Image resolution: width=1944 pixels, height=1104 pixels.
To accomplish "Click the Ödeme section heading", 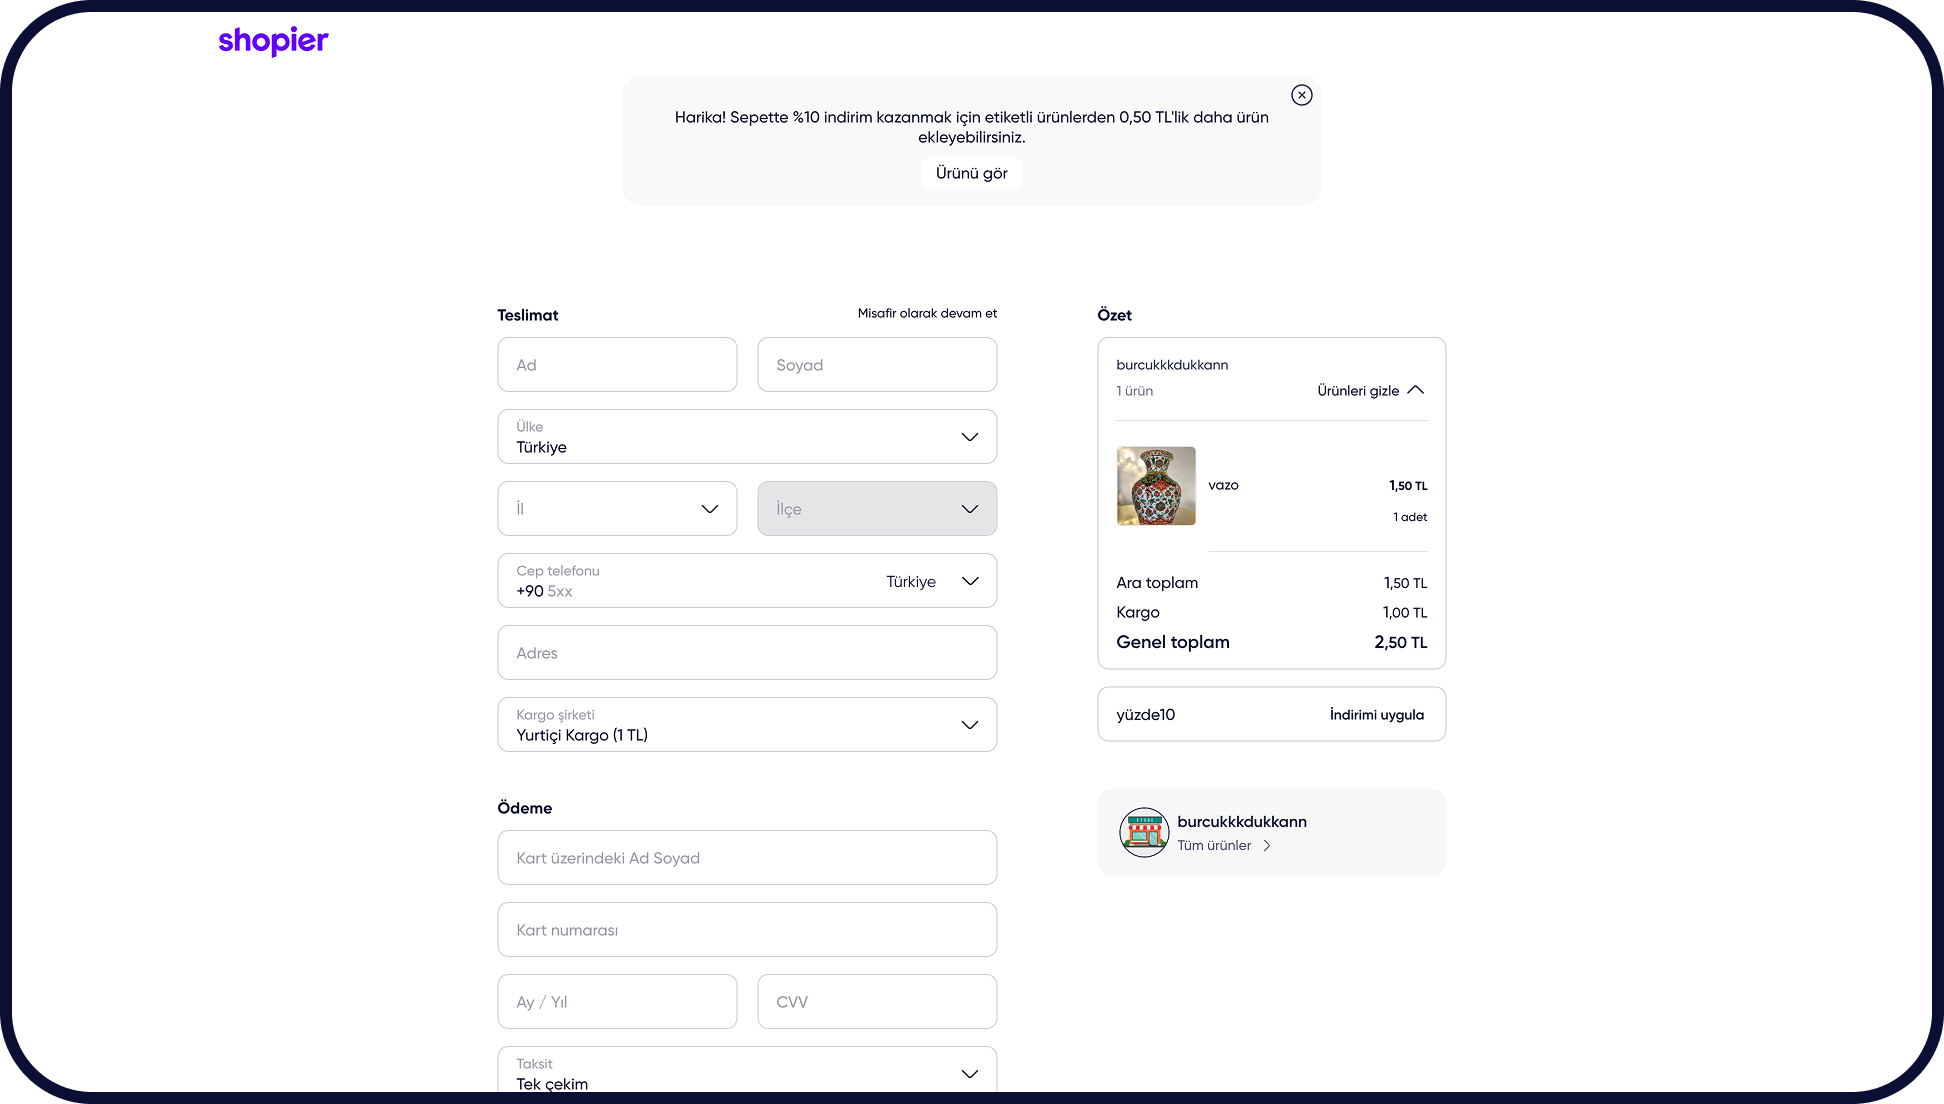I will pyautogui.click(x=524, y=808).
